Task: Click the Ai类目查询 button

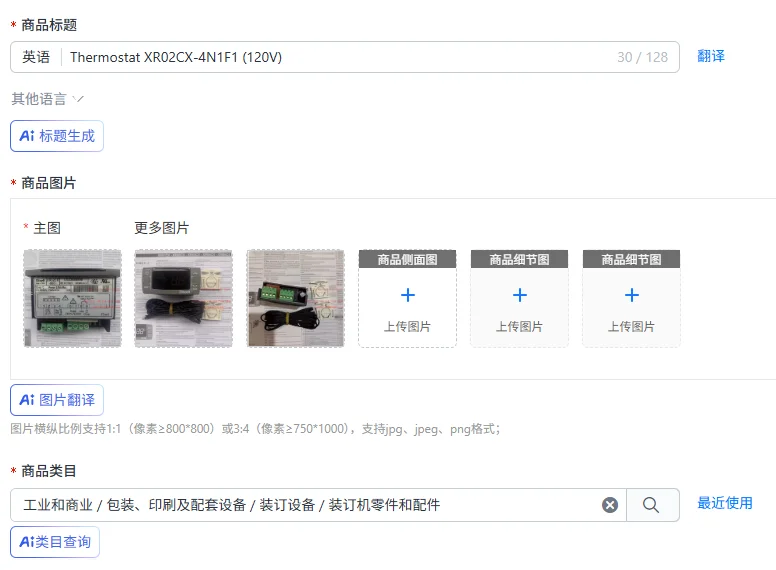Action: 55,542
